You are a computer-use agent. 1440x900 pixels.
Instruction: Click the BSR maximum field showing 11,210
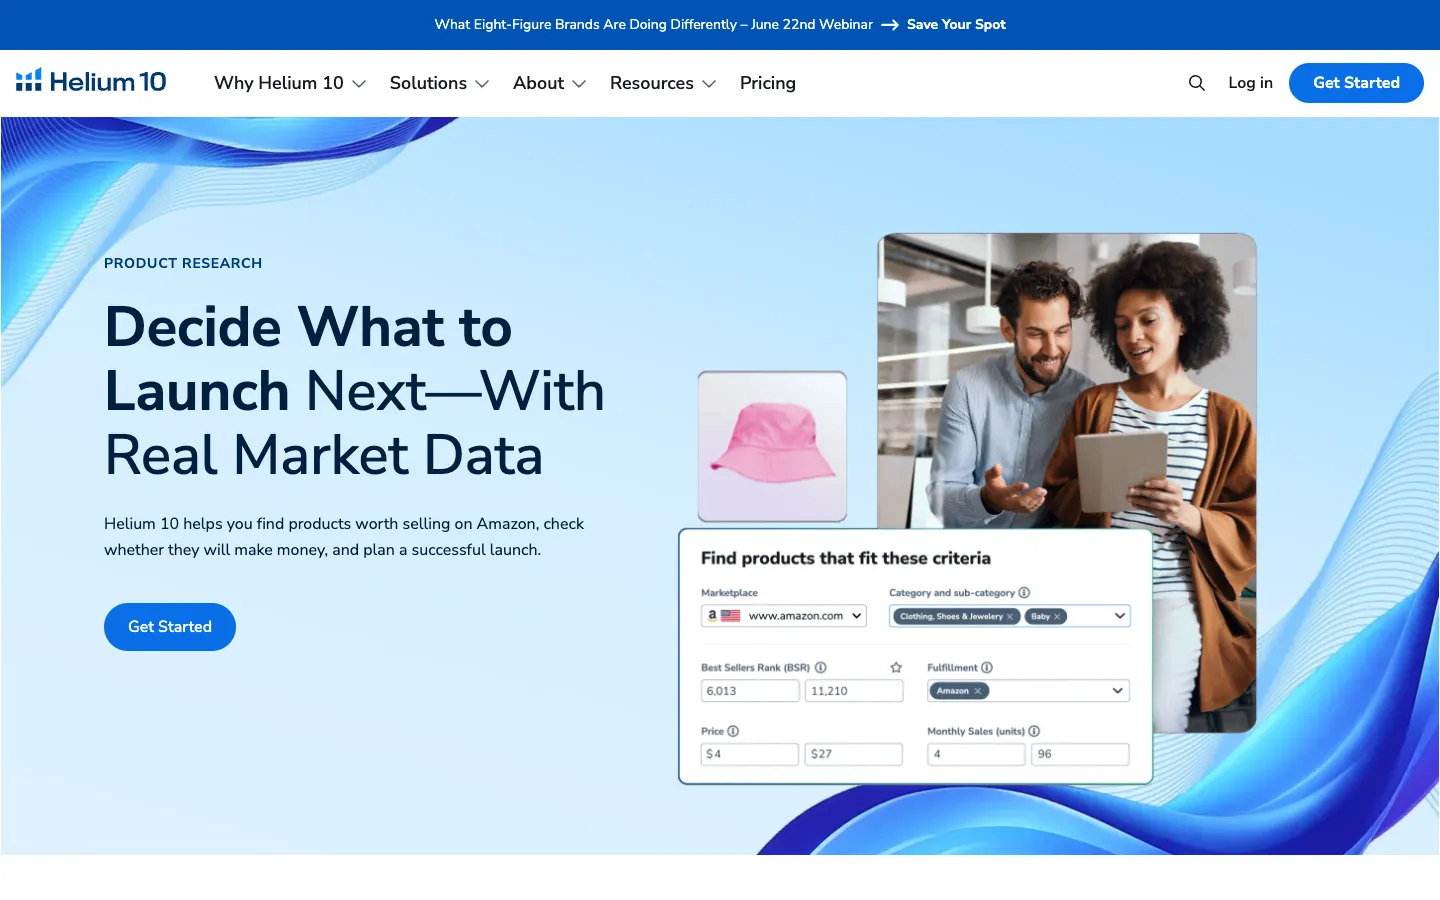point(854,691)
